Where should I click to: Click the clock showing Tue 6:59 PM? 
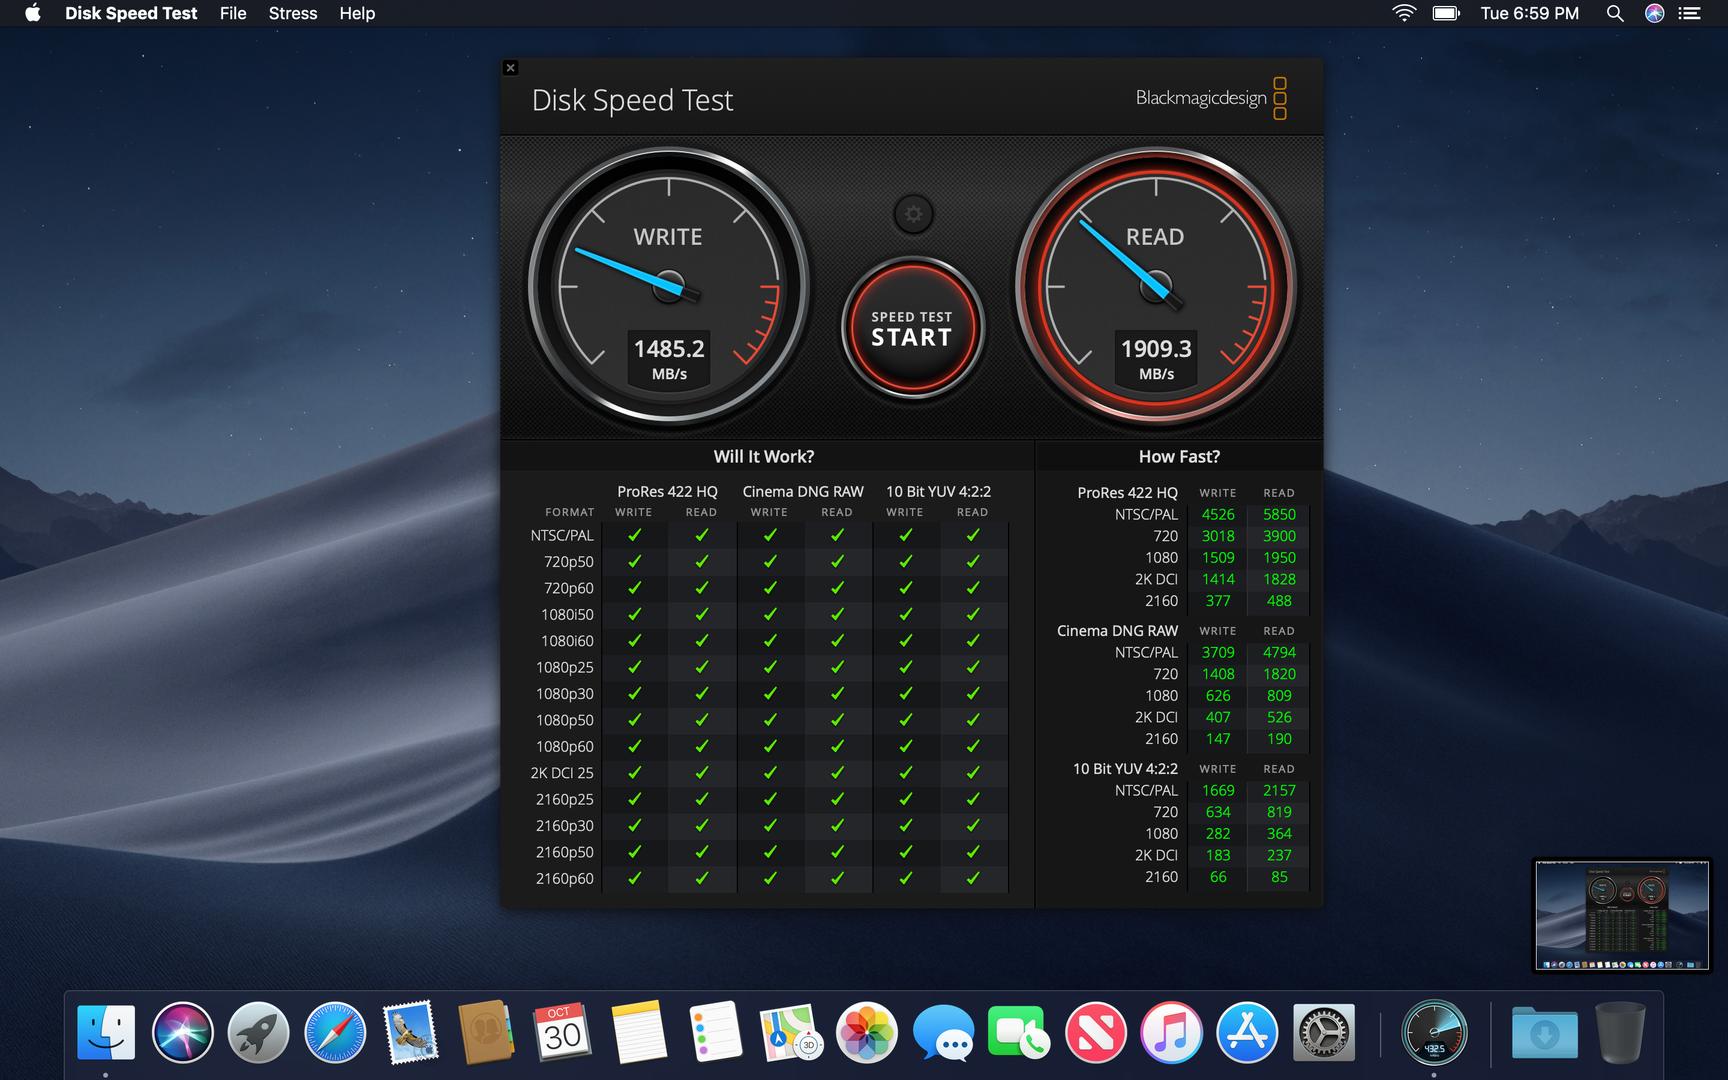(x=1530, y=13)
